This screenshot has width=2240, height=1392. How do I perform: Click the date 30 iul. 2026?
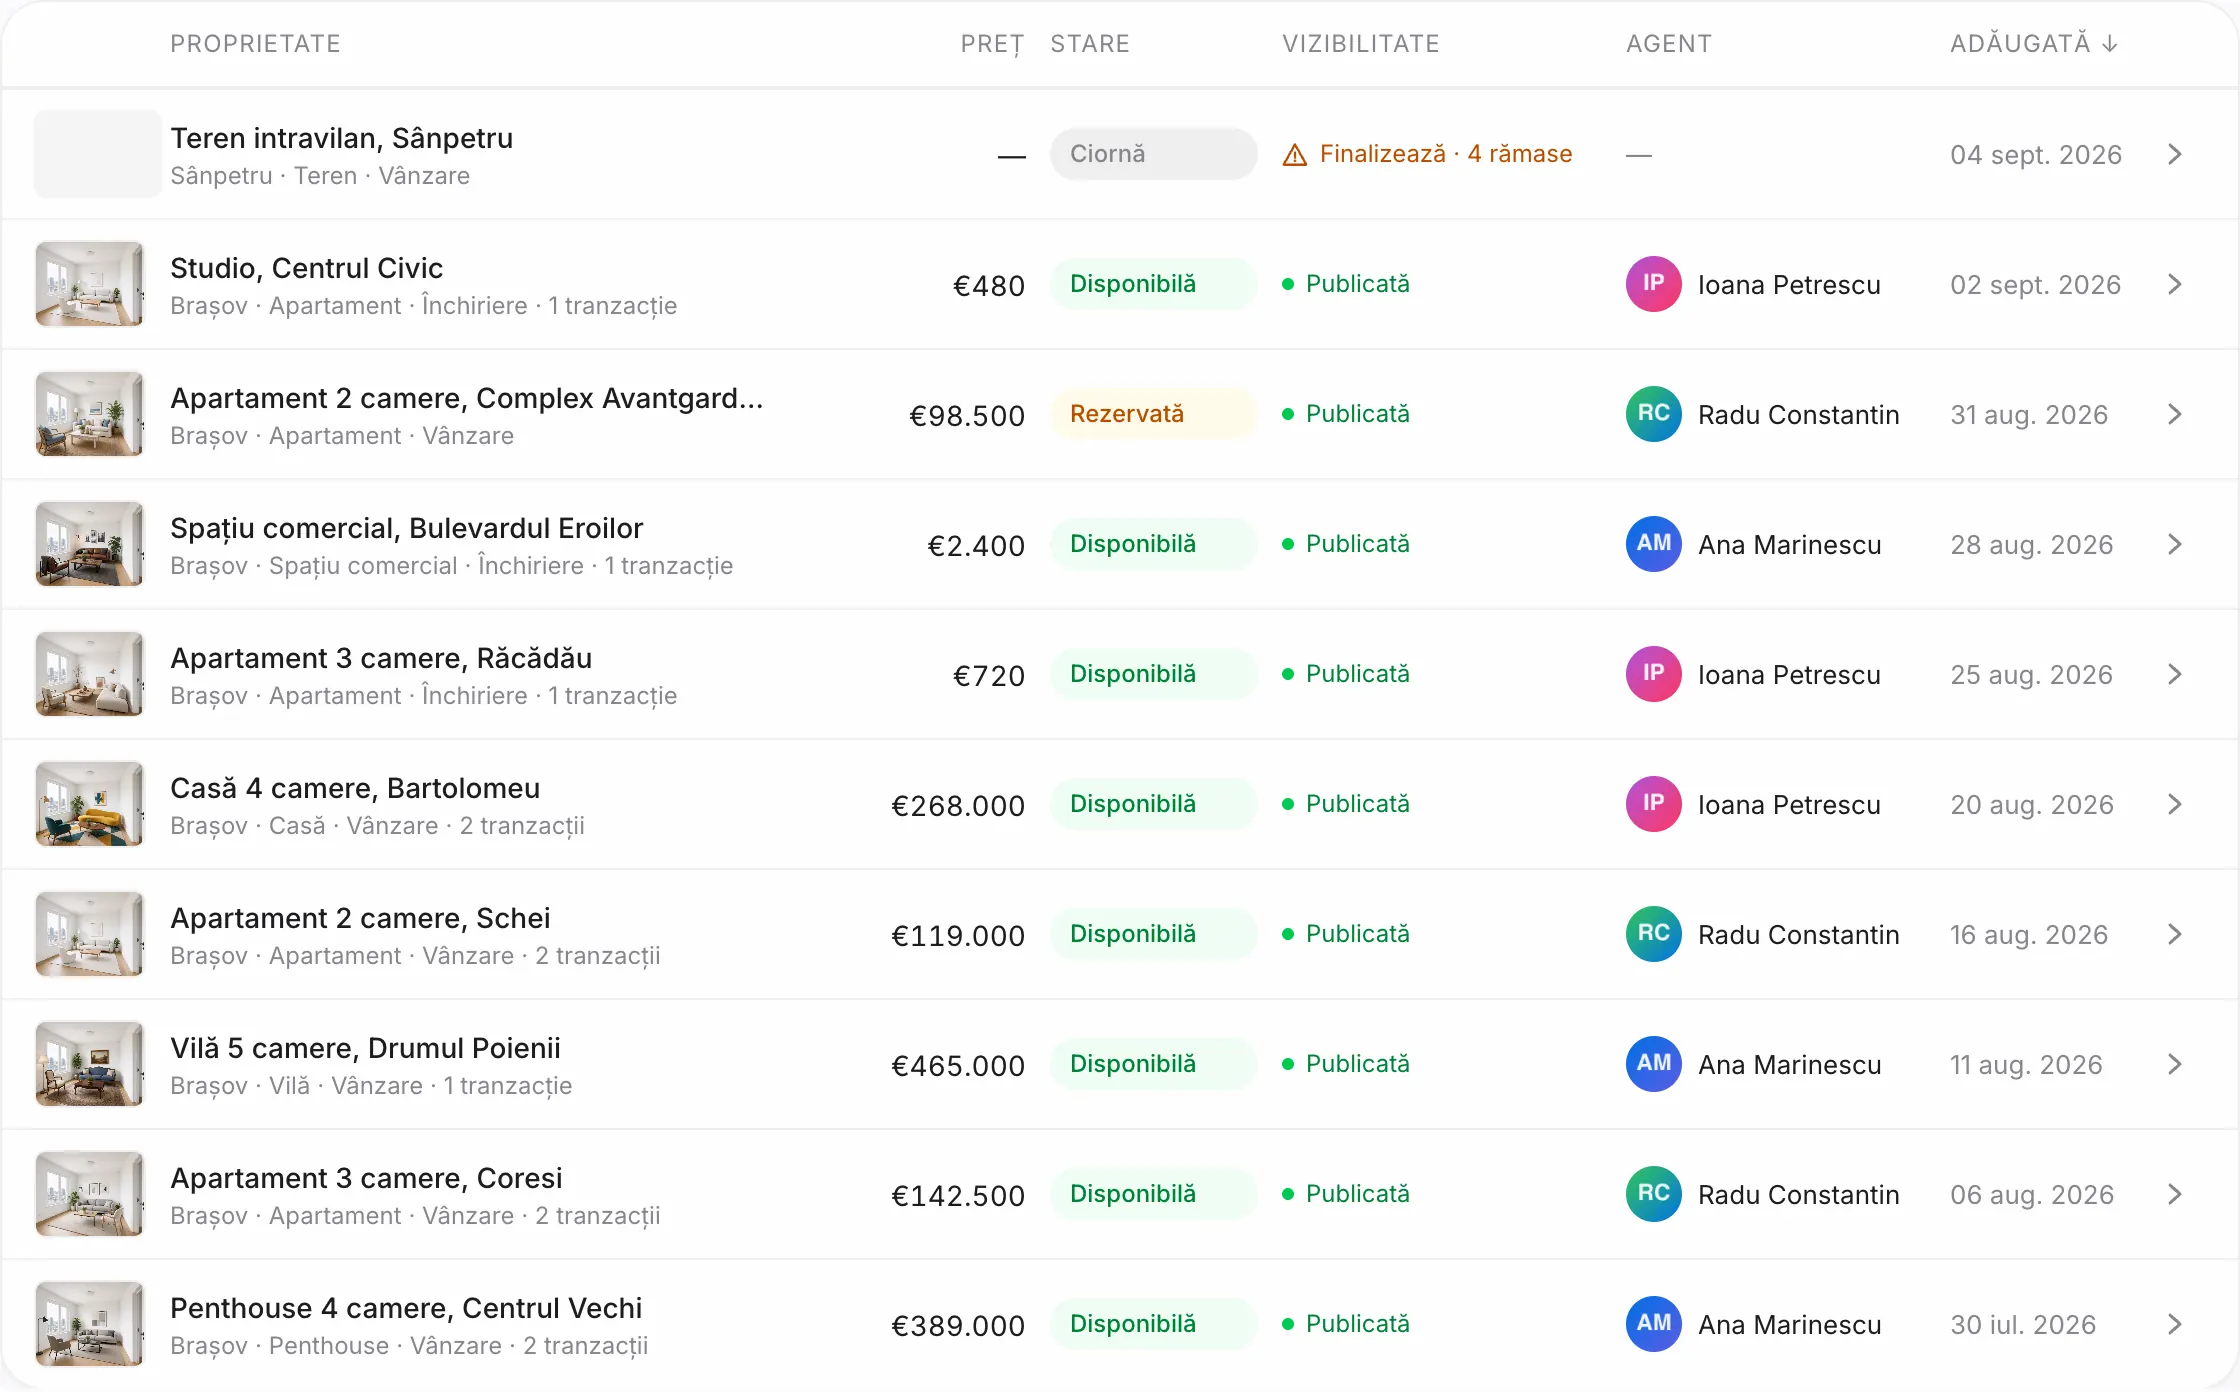(x=2023, y=1325)
